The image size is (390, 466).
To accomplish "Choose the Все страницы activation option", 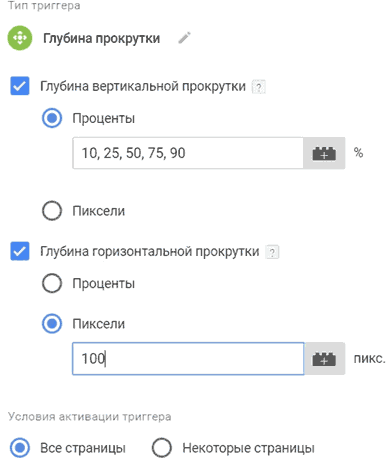I will (20, 448).
